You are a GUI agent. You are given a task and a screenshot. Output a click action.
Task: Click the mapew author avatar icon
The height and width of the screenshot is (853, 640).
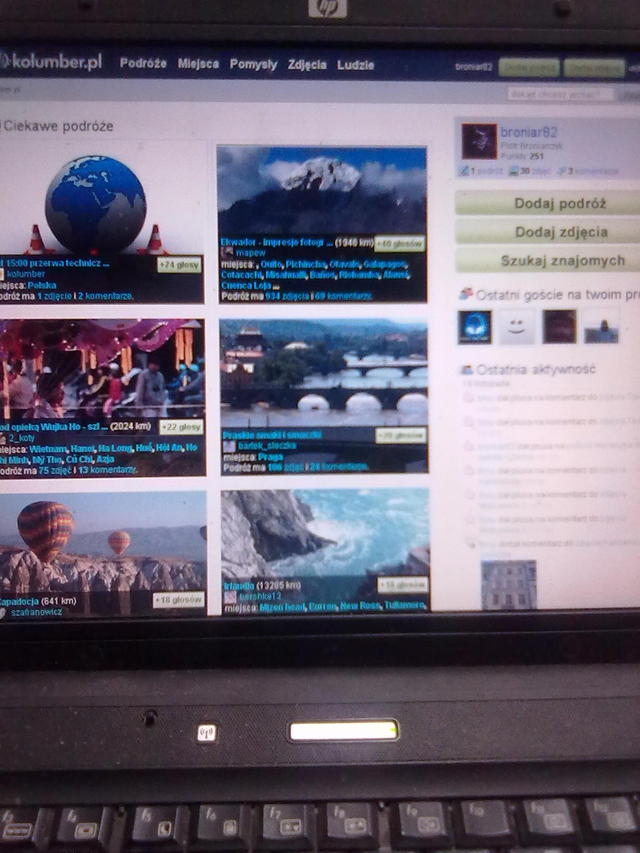tap(227, 253)
